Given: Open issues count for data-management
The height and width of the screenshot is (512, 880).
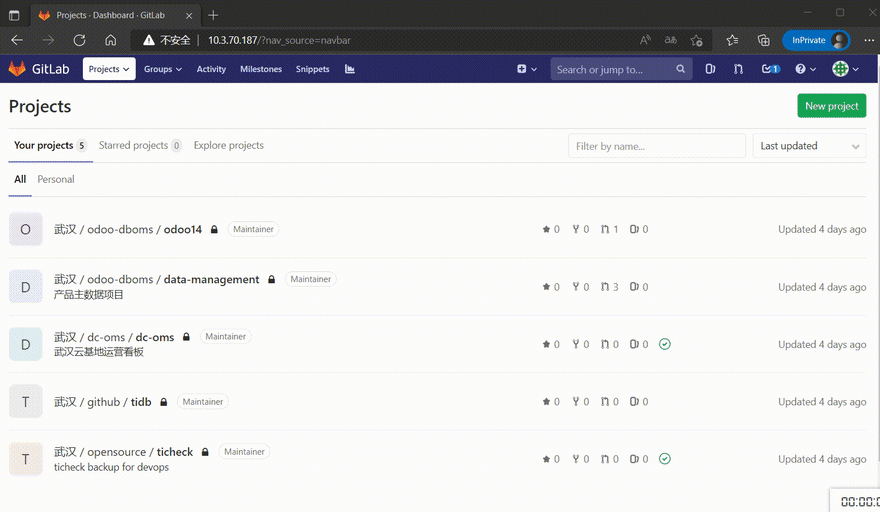Looking at the screenshot, I should (x=639, y=287).
